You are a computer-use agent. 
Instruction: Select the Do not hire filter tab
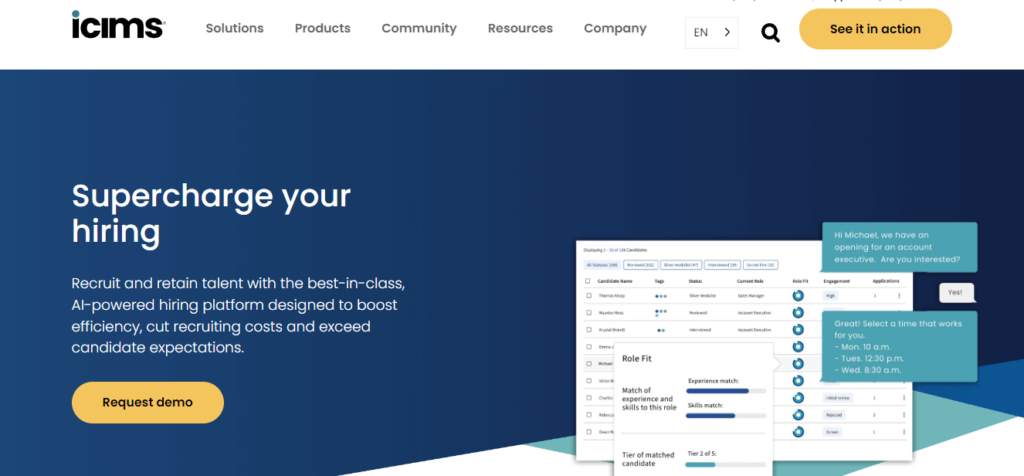[x=761, y=264]
